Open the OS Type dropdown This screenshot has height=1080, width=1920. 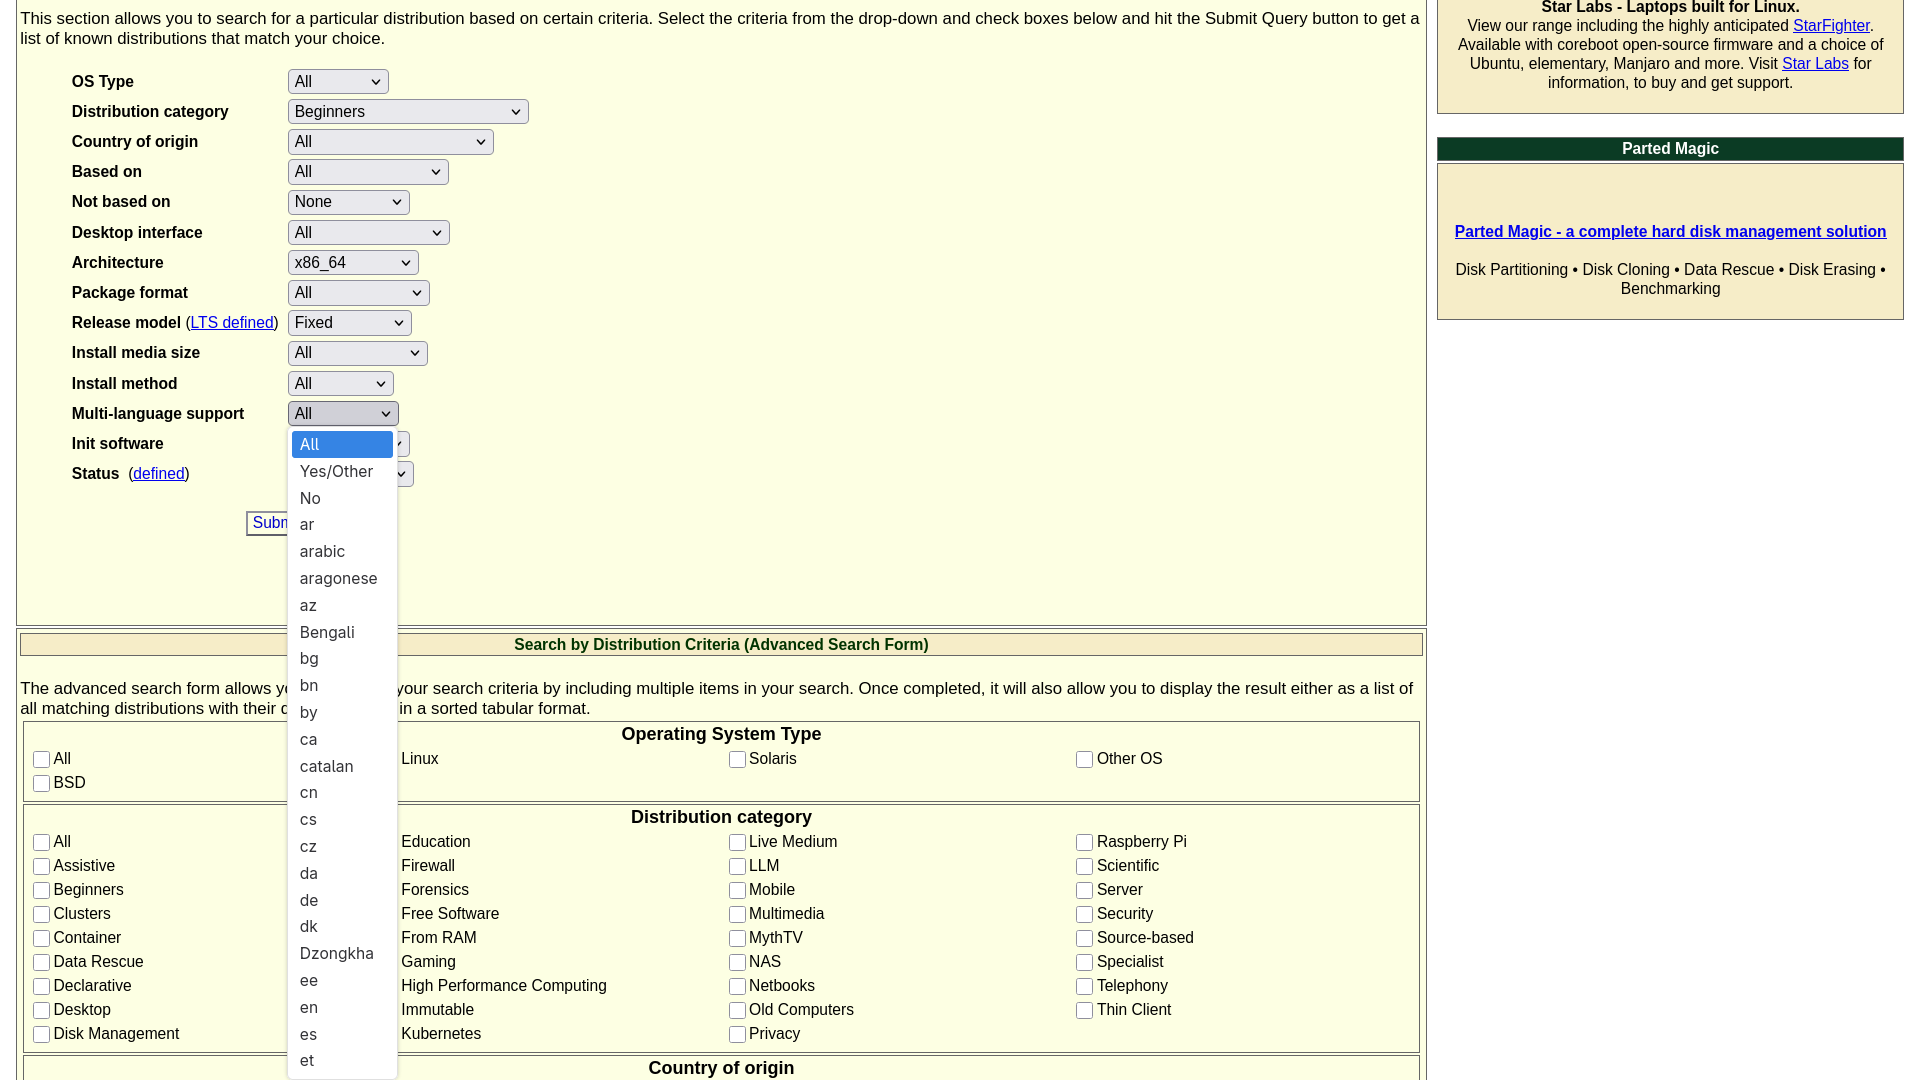coord(337,81)
